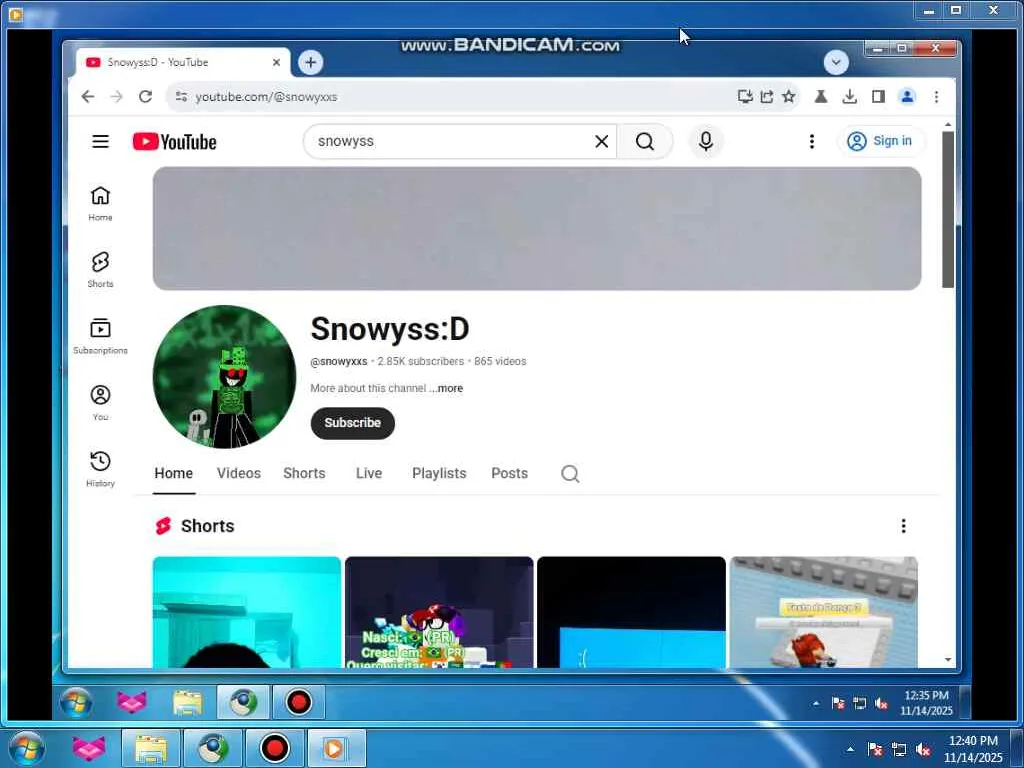
Task: Search within the channel via magnifier icon
Action: click(x=570, y=473)
